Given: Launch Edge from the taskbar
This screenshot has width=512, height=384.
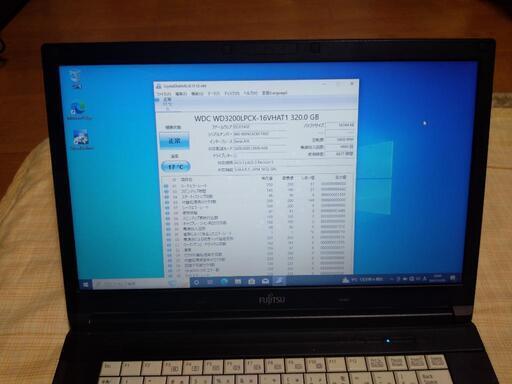Looking at the screenshot, I should coord(224,282).
